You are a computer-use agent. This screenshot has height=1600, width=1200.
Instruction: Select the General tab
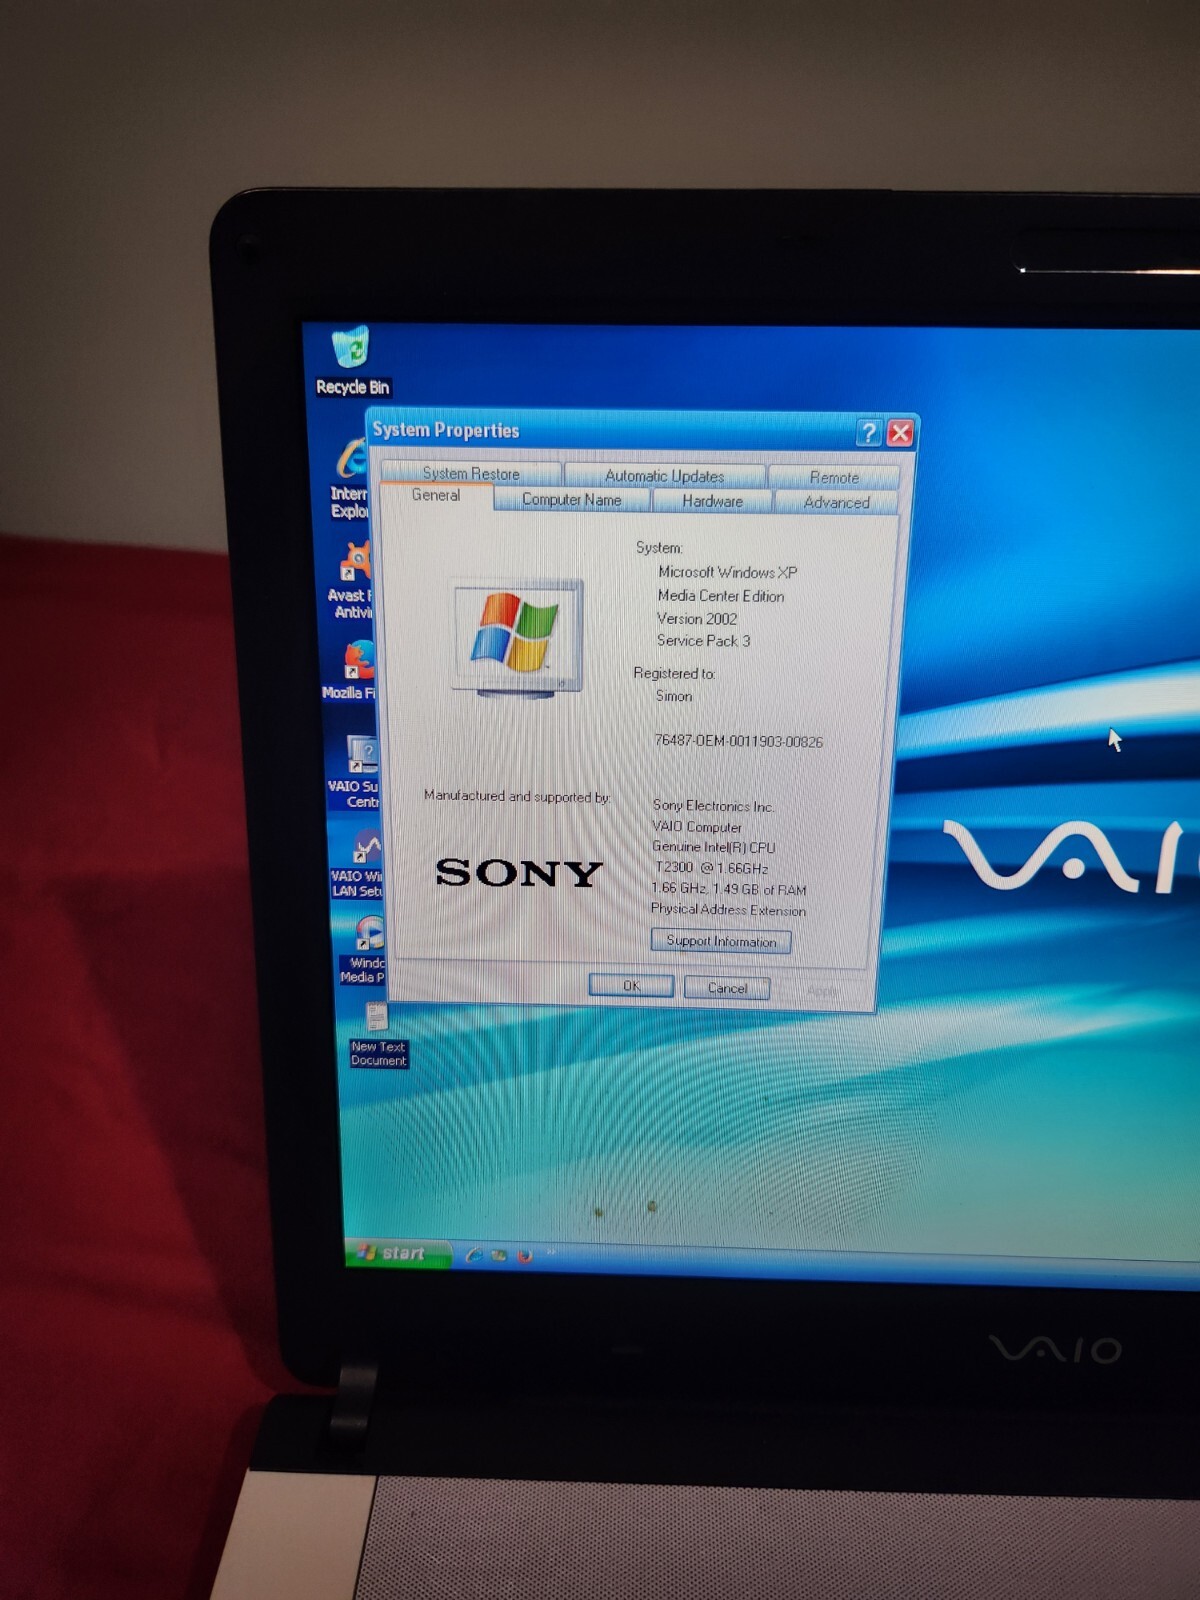point(436,496)
